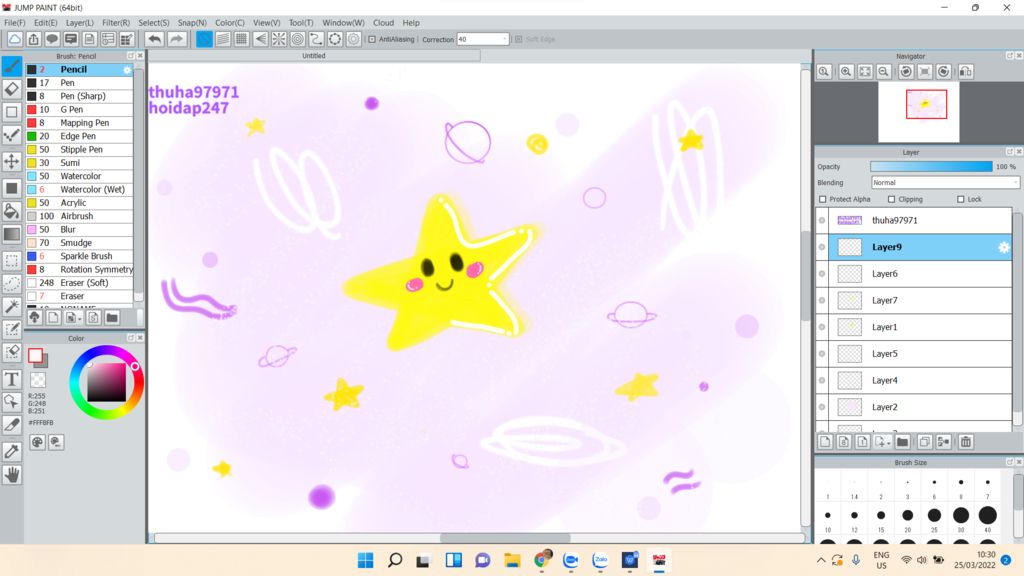Hide the thuha97971 layer

click(822, 220)
